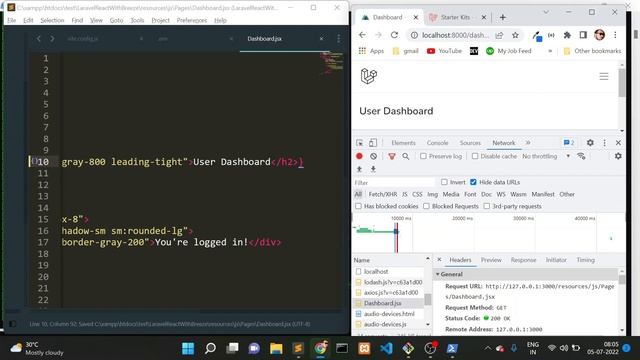Open network conditions wifi icon
Image resolution: width=640 pixels, height=360 pixels.
pyautogui.click(x=582, y=156)
